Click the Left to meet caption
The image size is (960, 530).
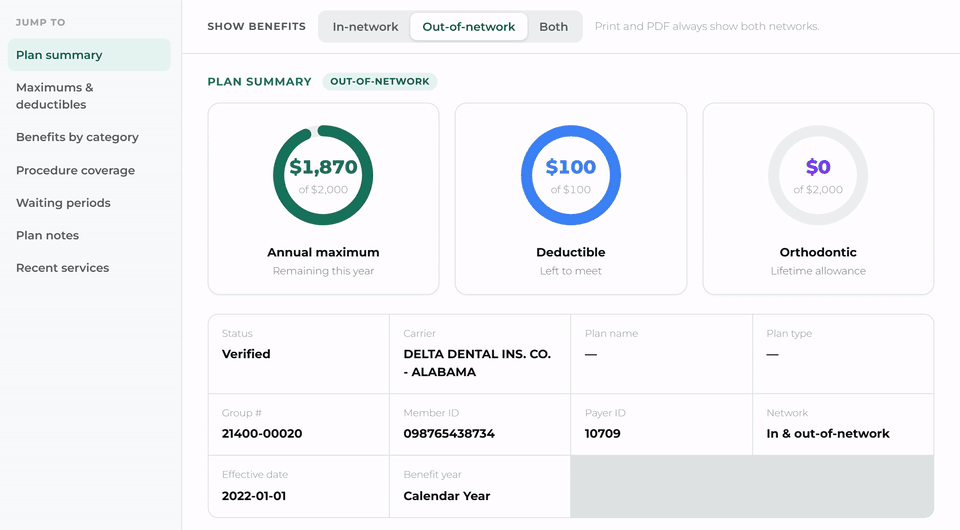[571, 271]
